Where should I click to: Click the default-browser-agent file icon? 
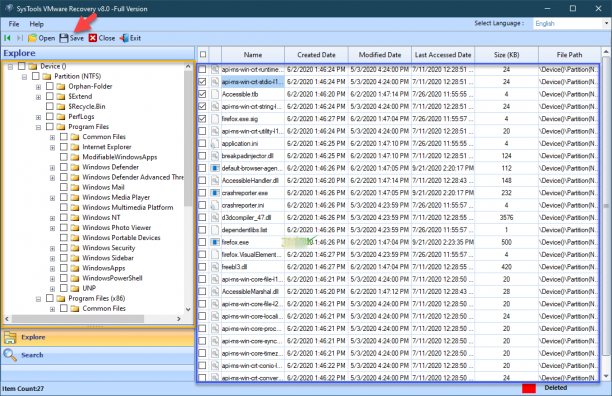click(x=215, y=168)
